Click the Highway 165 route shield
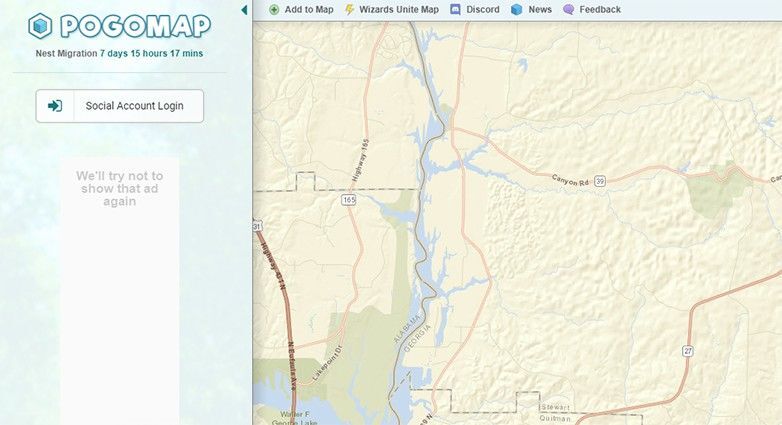This screenshot has width=782, height=425. tap(349, 200)
